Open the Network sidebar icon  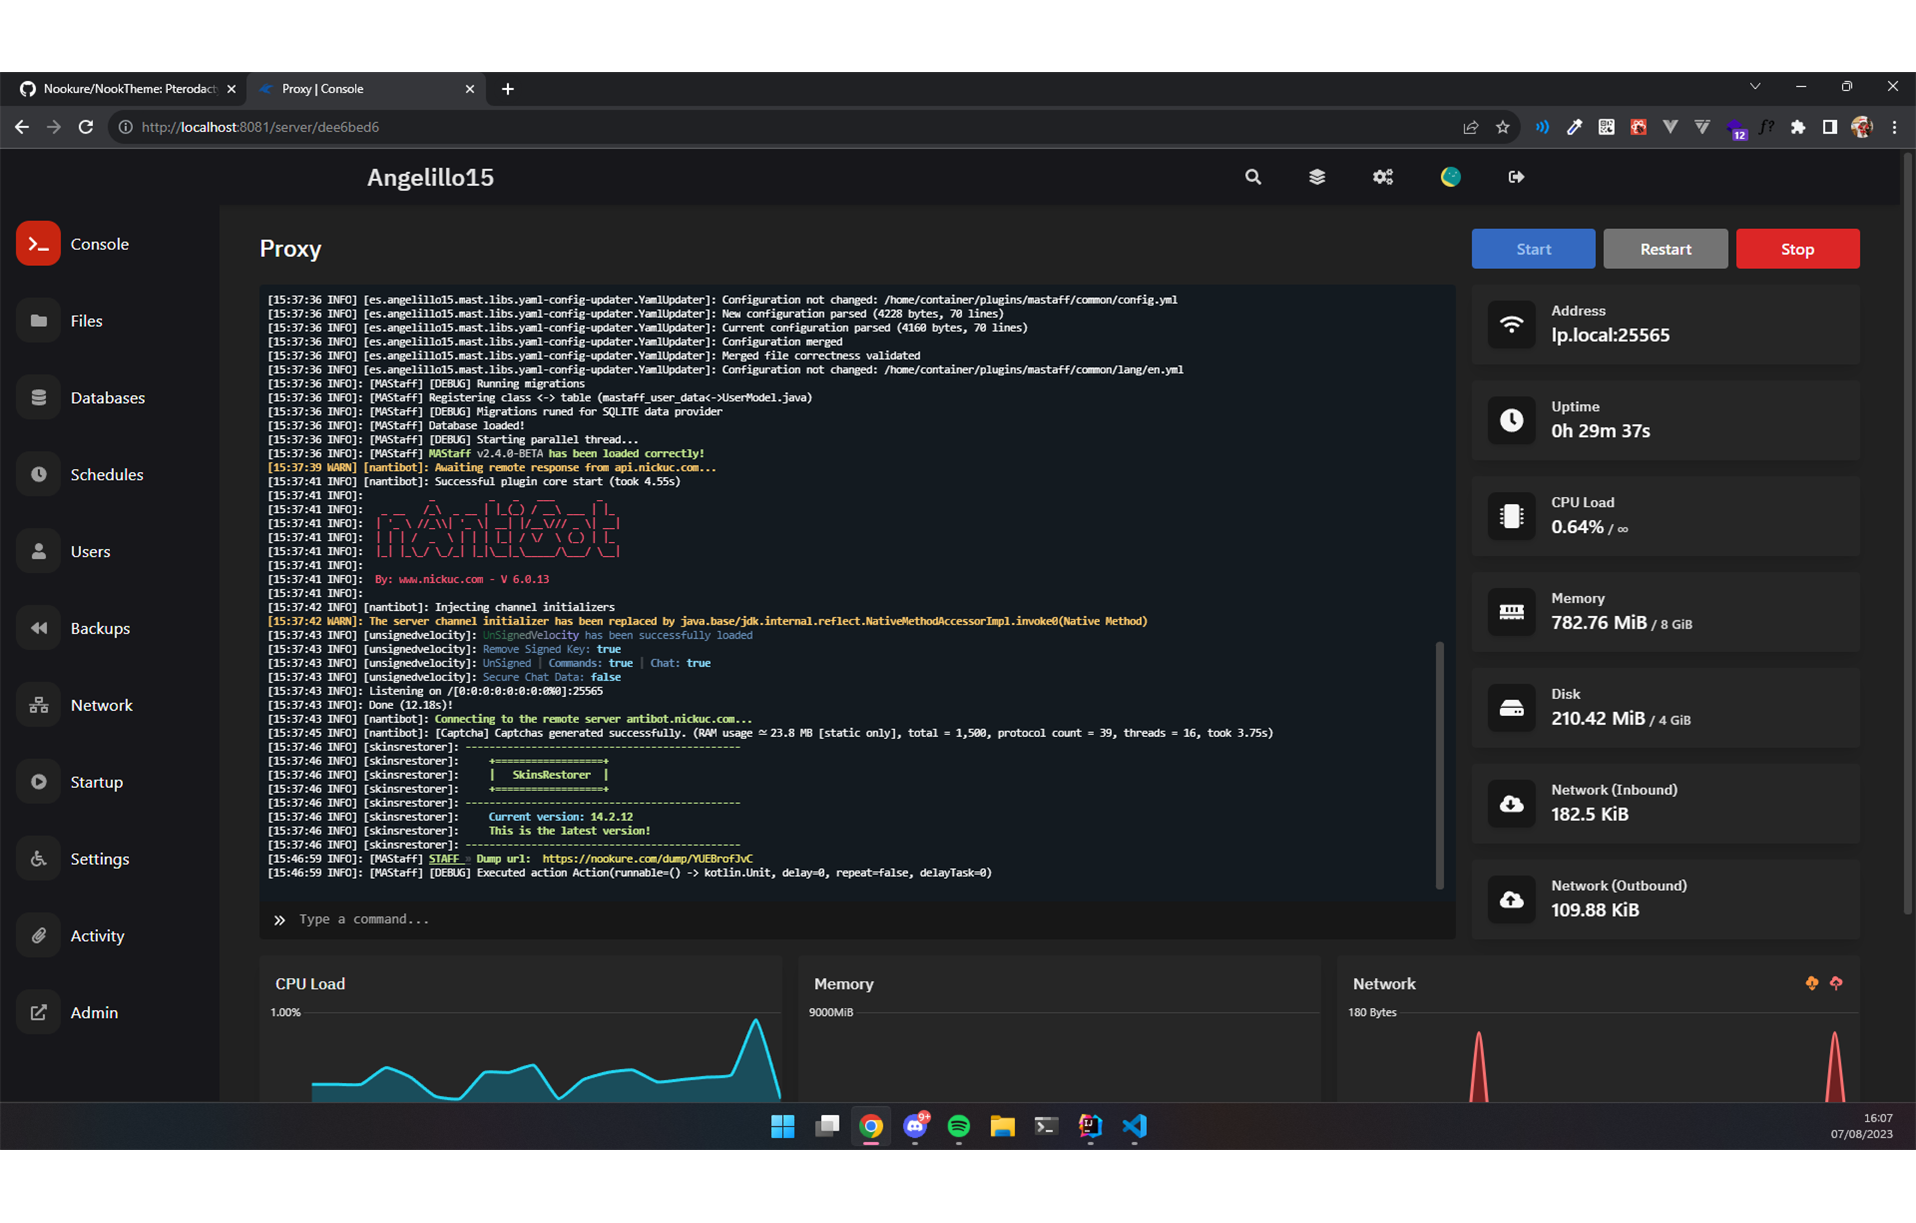[x=38, y=705]
